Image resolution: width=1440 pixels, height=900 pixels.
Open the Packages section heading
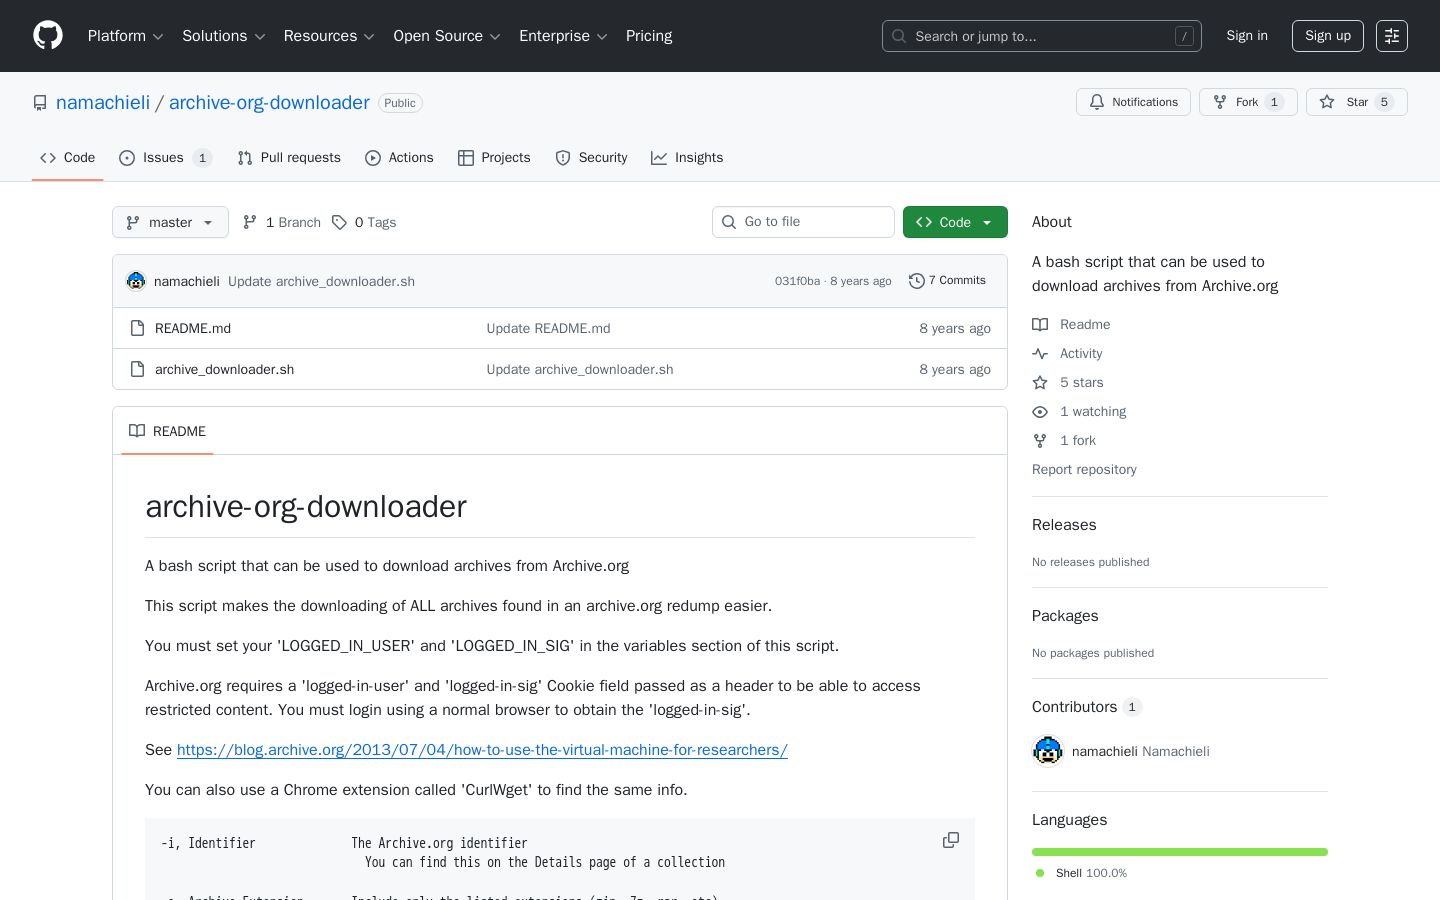tap(1065, 616)
